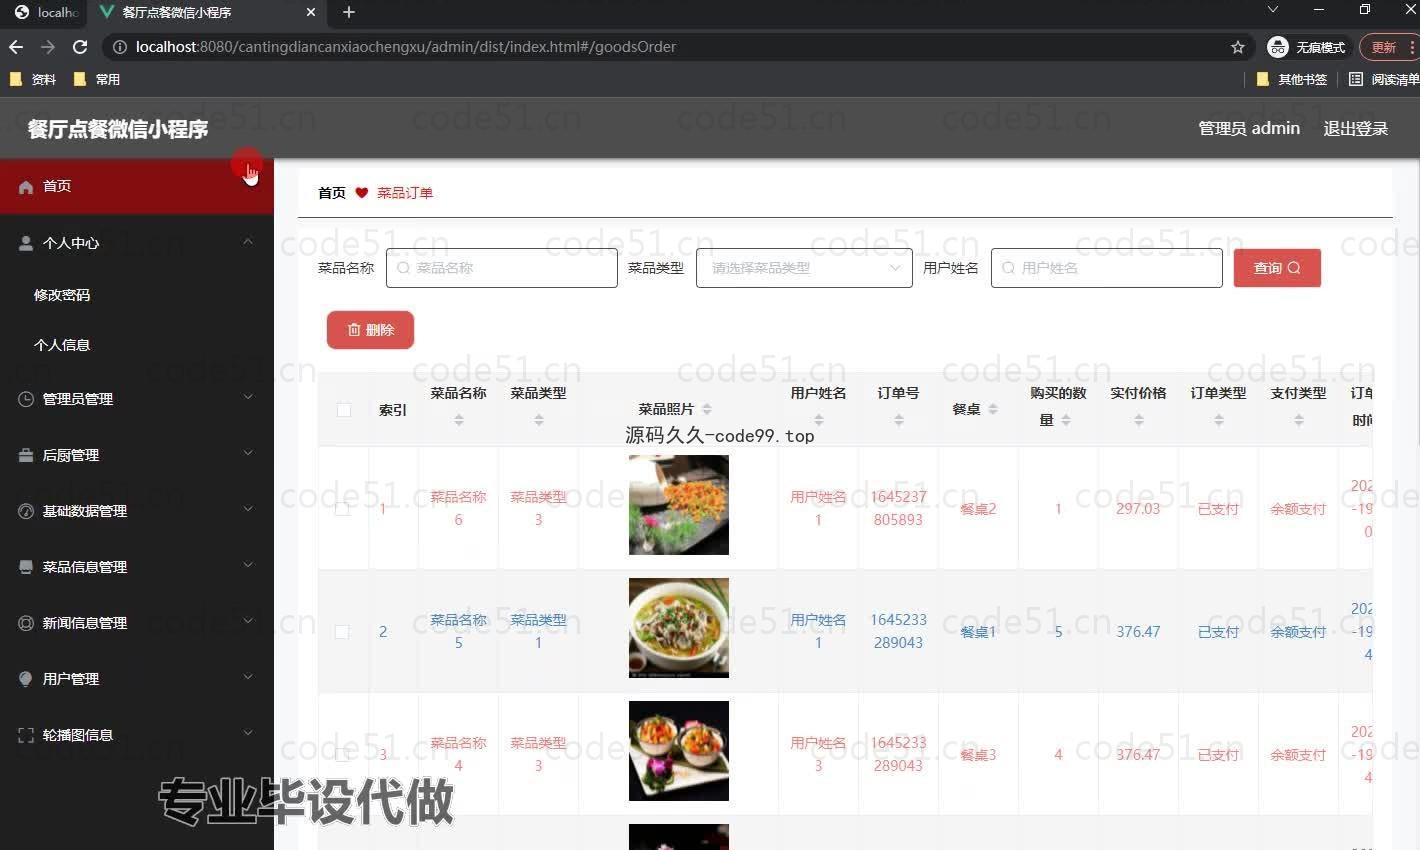Expand 菜品信息管理 sidebar menu
The width and height of the screenshot is (1420, 850).
point(137,567)
